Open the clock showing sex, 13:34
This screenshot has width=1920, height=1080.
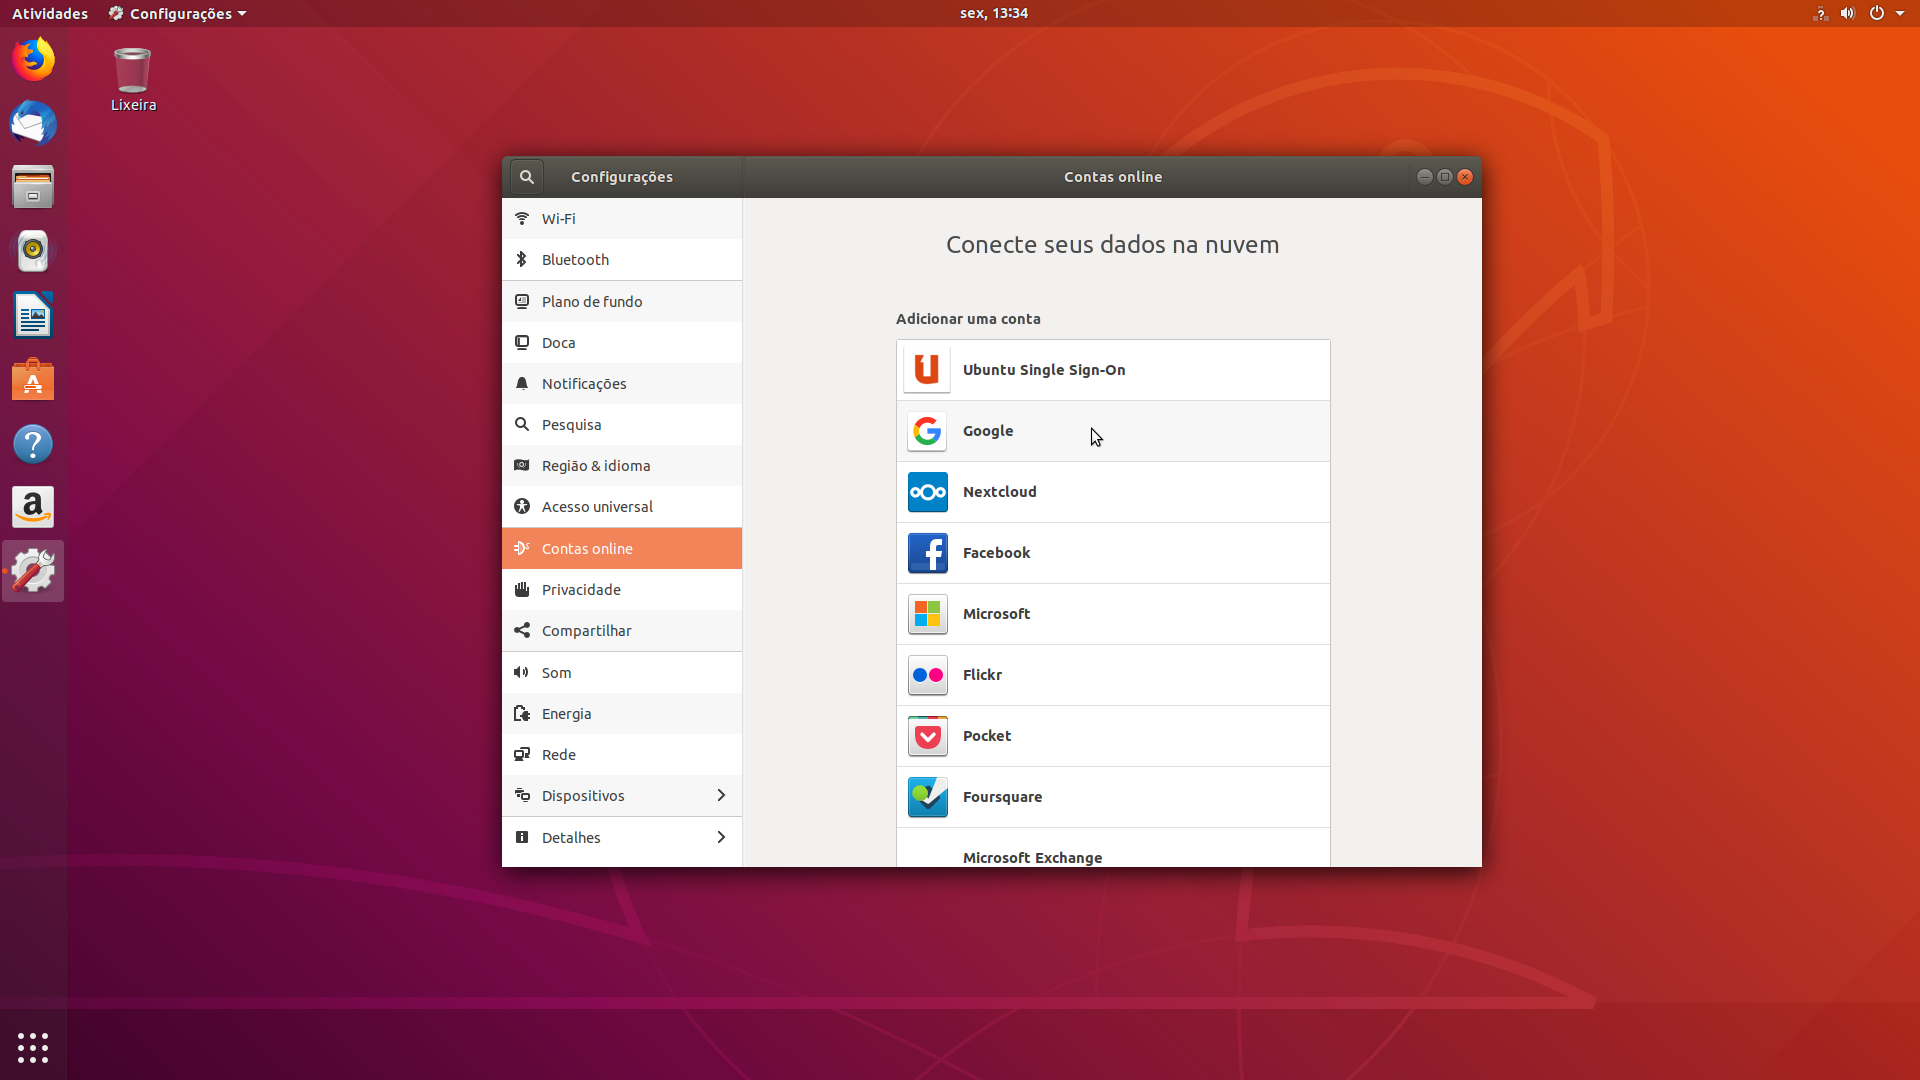(994, 13)
